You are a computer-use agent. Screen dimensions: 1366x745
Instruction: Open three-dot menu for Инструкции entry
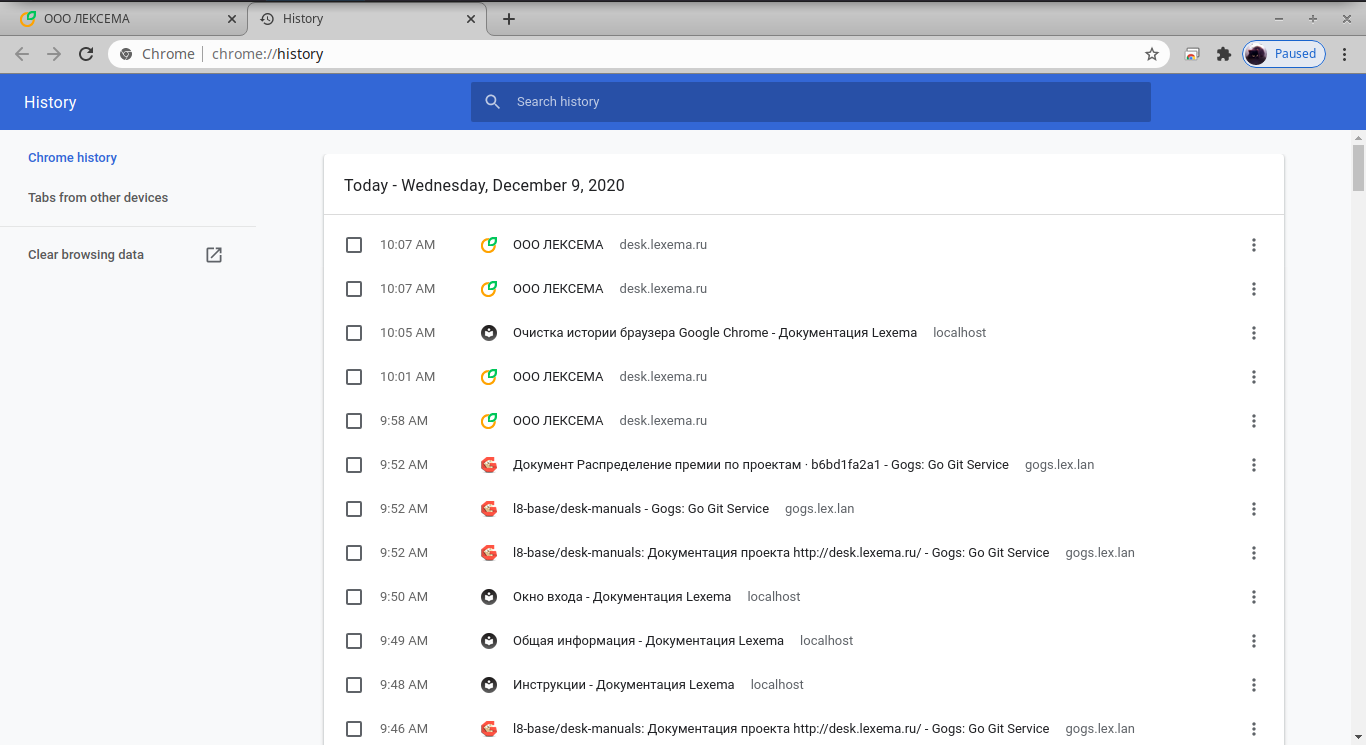point(1253,685)
